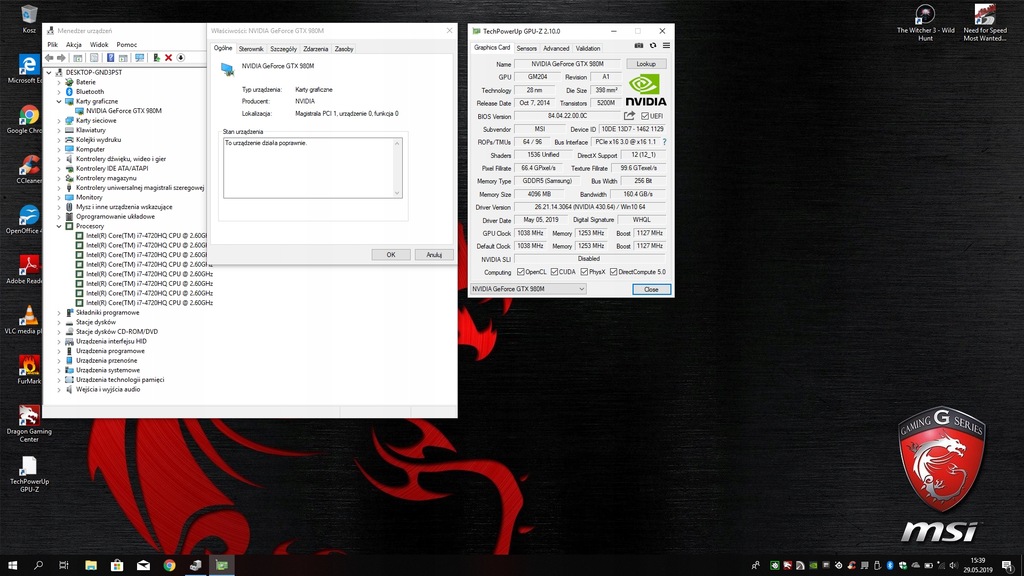
Task: Collapse the Procesory category
Action: [59, 226]
